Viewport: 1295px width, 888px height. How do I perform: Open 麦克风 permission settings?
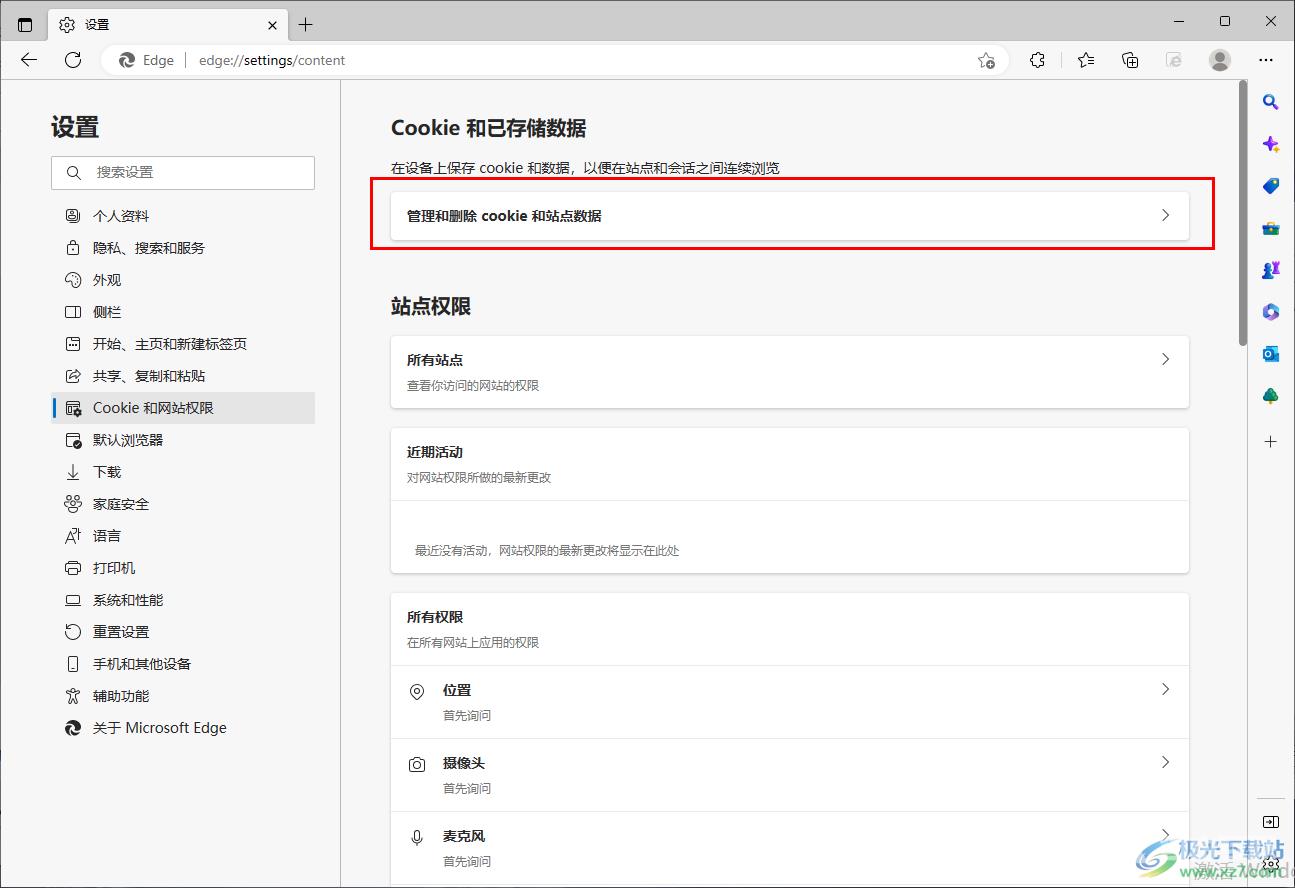(790, 848)
